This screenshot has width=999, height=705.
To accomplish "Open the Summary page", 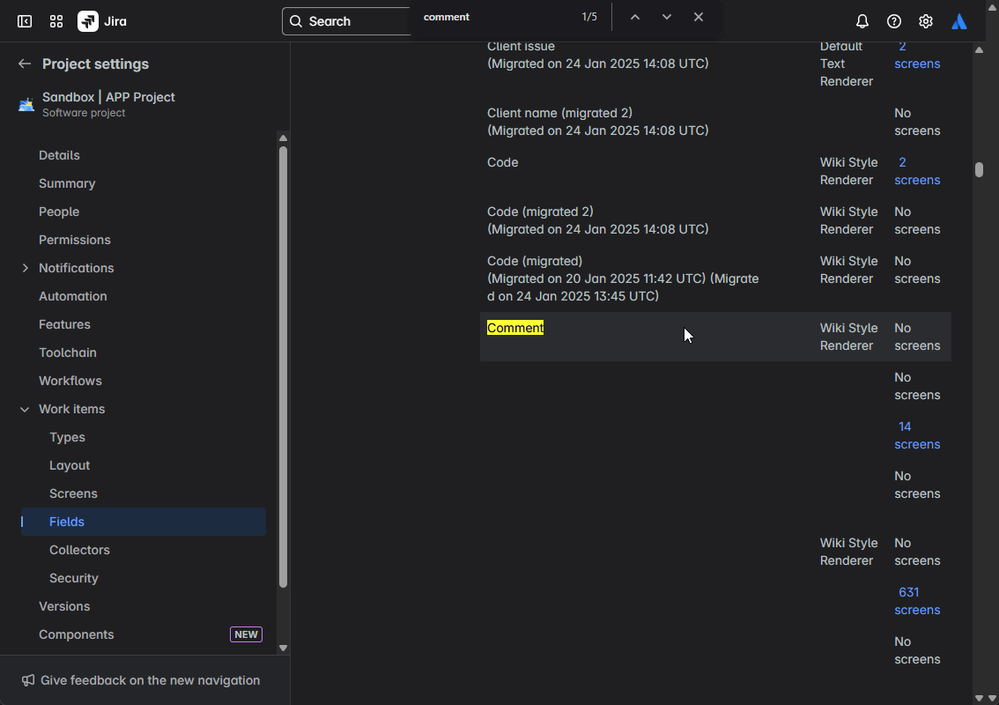I will (x=67, y=183).
